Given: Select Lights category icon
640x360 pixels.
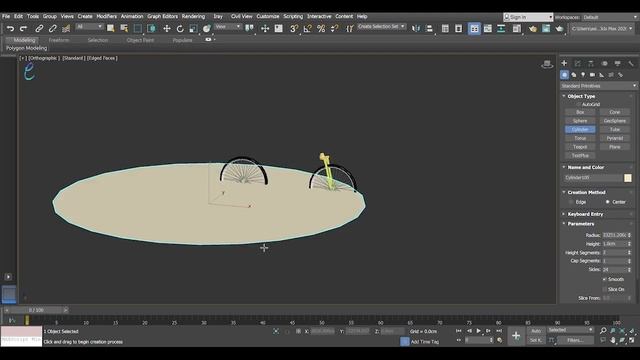Looking at the screenshot, I should [583, 75].
